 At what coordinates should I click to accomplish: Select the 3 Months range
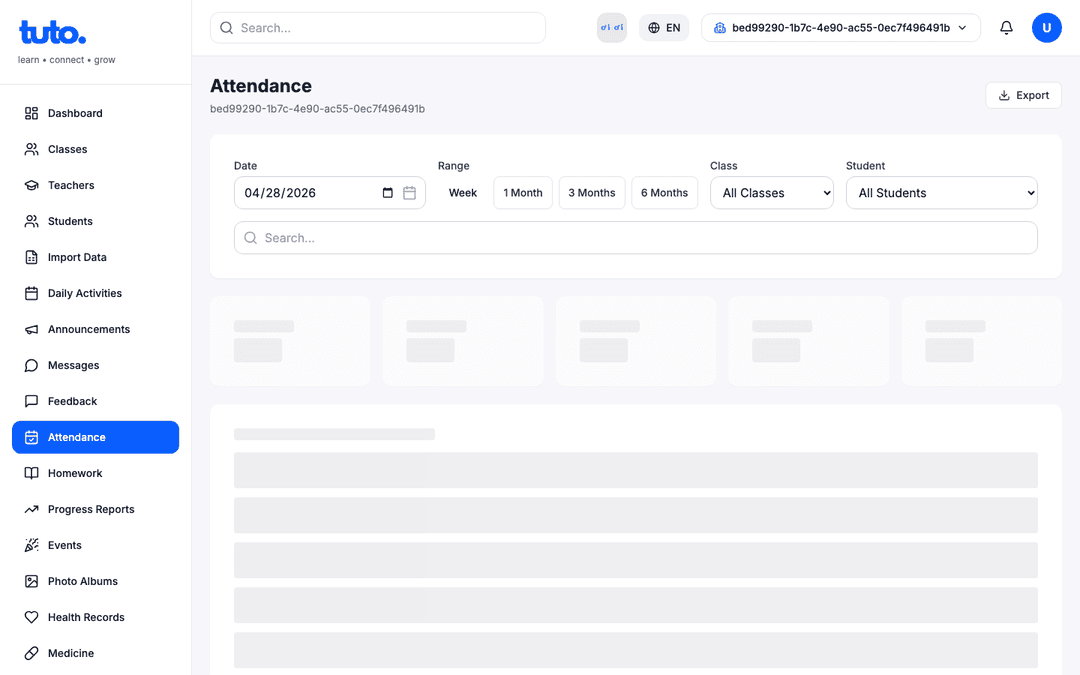coord(592,193)
